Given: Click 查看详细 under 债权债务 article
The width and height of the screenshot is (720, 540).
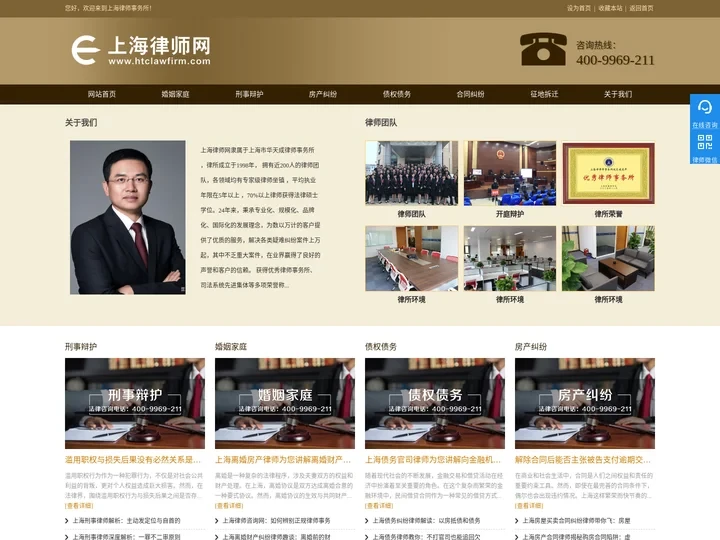Looking at the screenshot, I should coord(379,506).
